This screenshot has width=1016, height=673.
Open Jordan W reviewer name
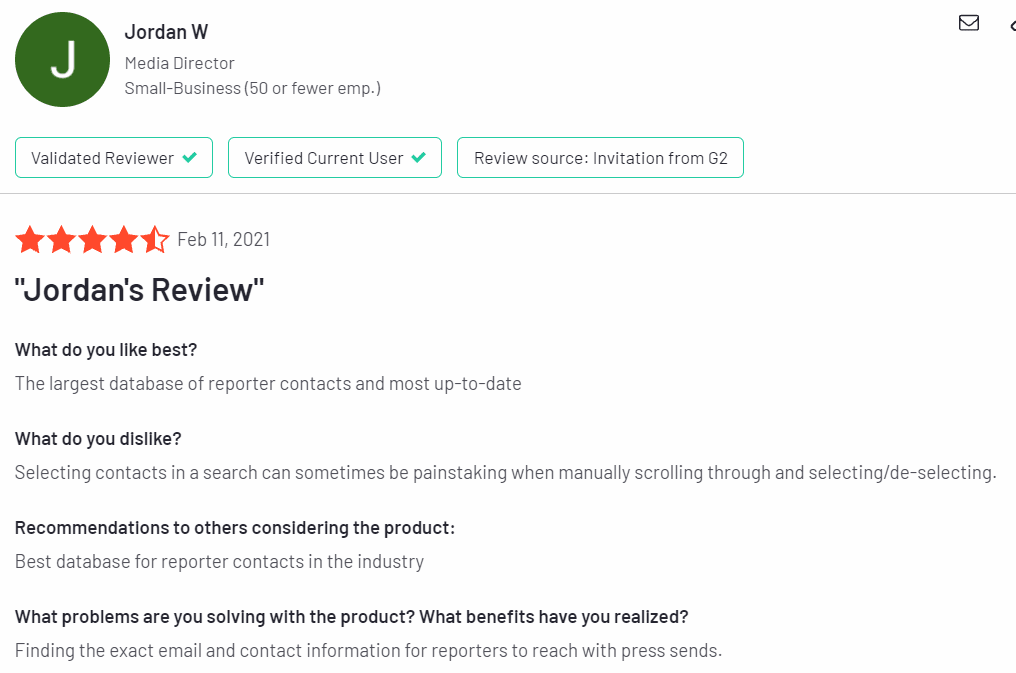(x=166, y=32)
